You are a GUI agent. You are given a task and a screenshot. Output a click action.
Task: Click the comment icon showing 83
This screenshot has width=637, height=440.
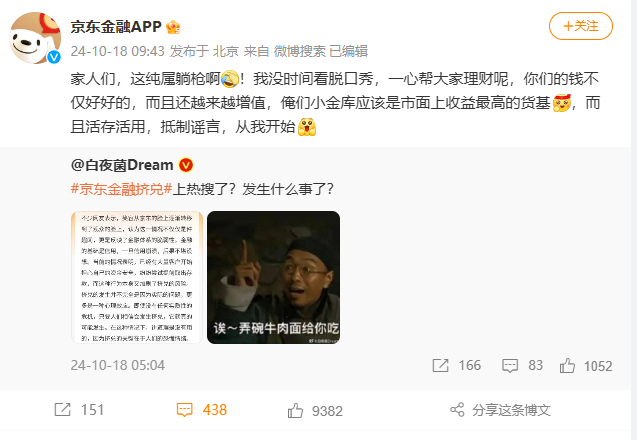click(x=510, y=366)
